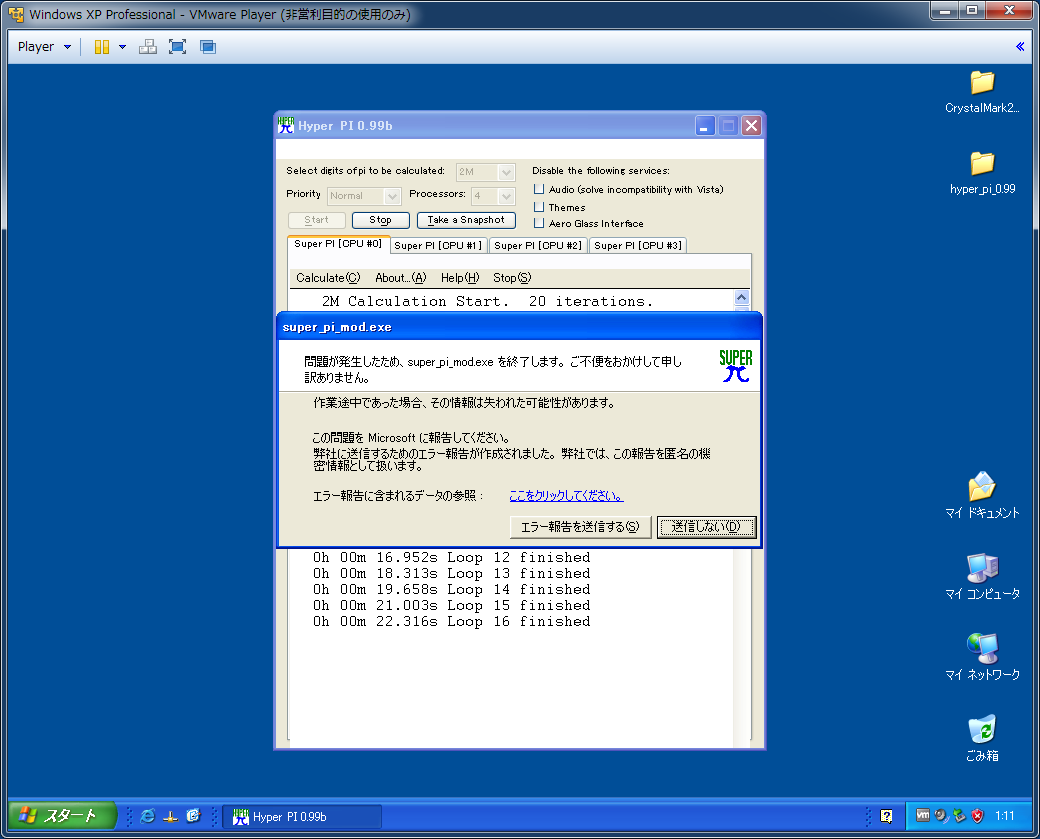
Task: Open the hyper_pi_0.99 desktop folder
Action: point(982,173)
